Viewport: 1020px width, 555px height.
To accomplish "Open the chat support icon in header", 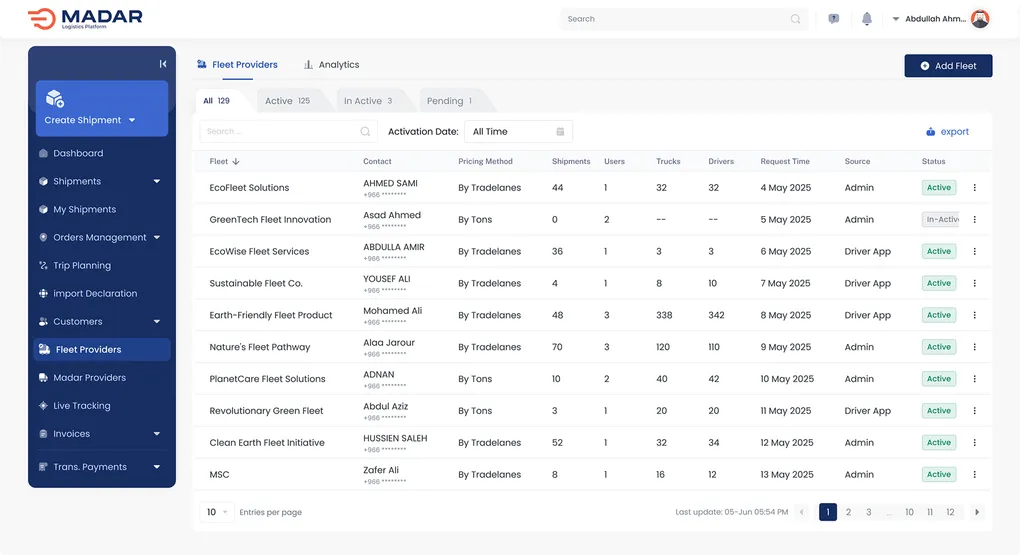I will click(x=834, y=19).
